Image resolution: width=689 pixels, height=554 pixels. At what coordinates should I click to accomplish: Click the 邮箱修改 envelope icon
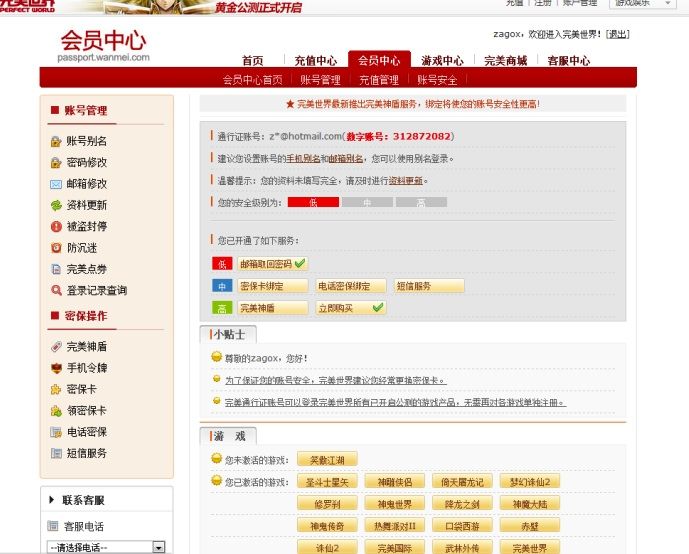coord(56,184)
